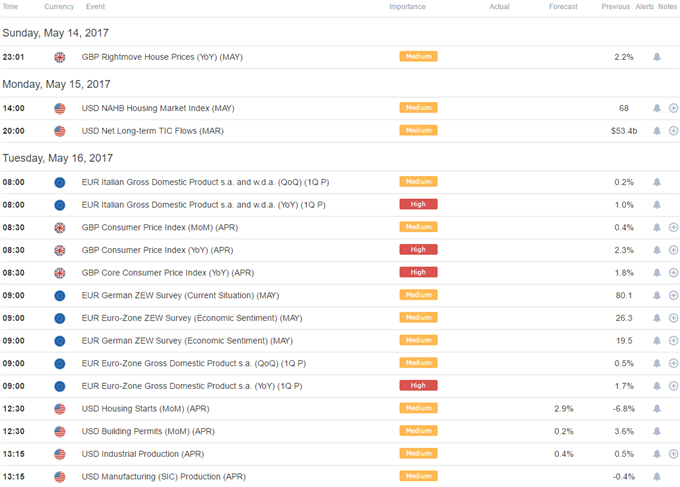This screenshot has height=487, width=680.
Task: Click High badge on Italian GDP (YoY) row
Action: [418, 204]
